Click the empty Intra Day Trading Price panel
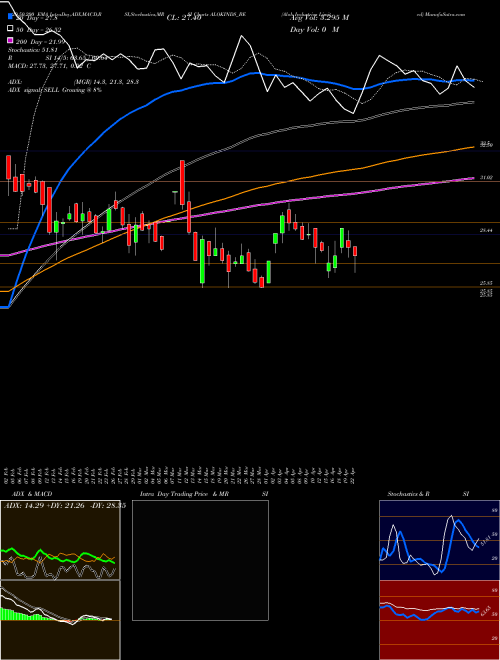This screenshot has width=500, height=660. point(200,560)
